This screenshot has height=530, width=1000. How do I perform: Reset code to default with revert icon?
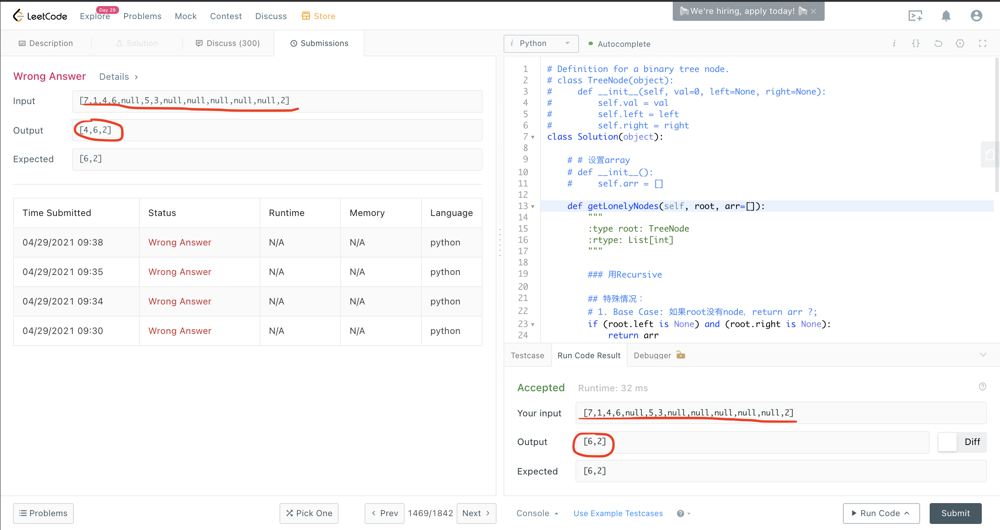pyautogui.click(x=938, y=43)
